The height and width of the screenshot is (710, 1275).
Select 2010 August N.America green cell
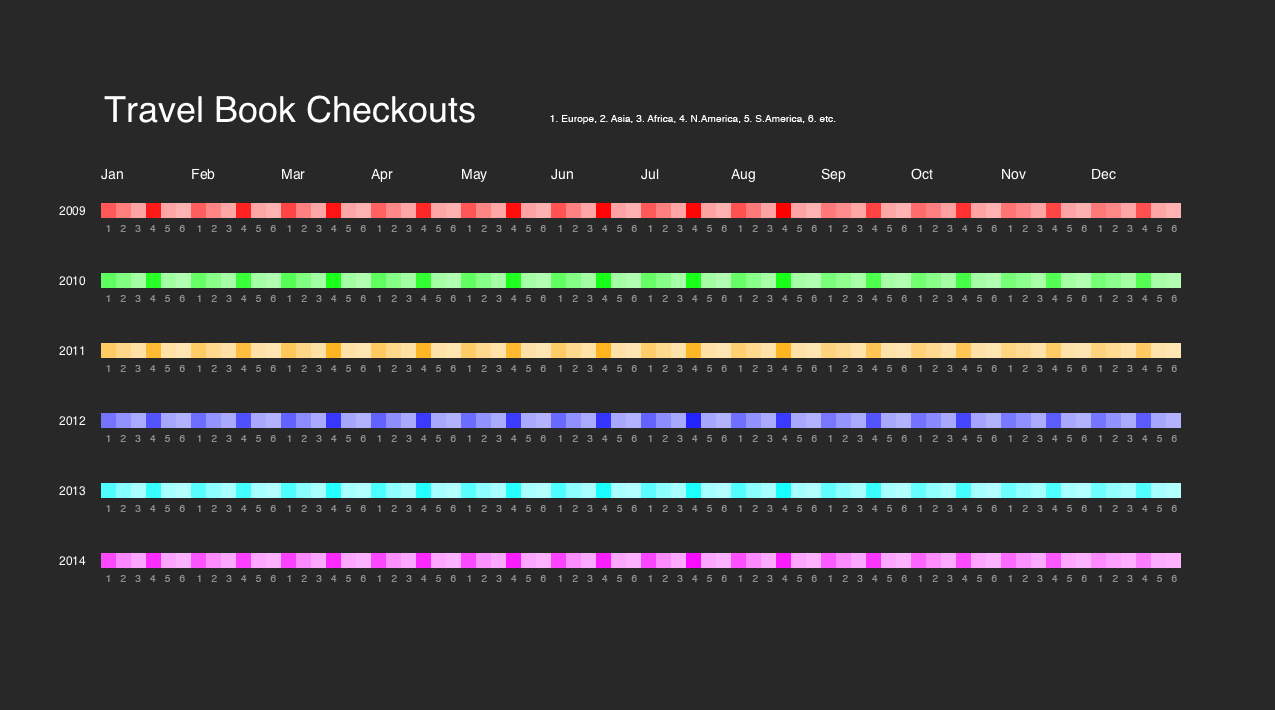pyautogui.click(x=783, y=281)
